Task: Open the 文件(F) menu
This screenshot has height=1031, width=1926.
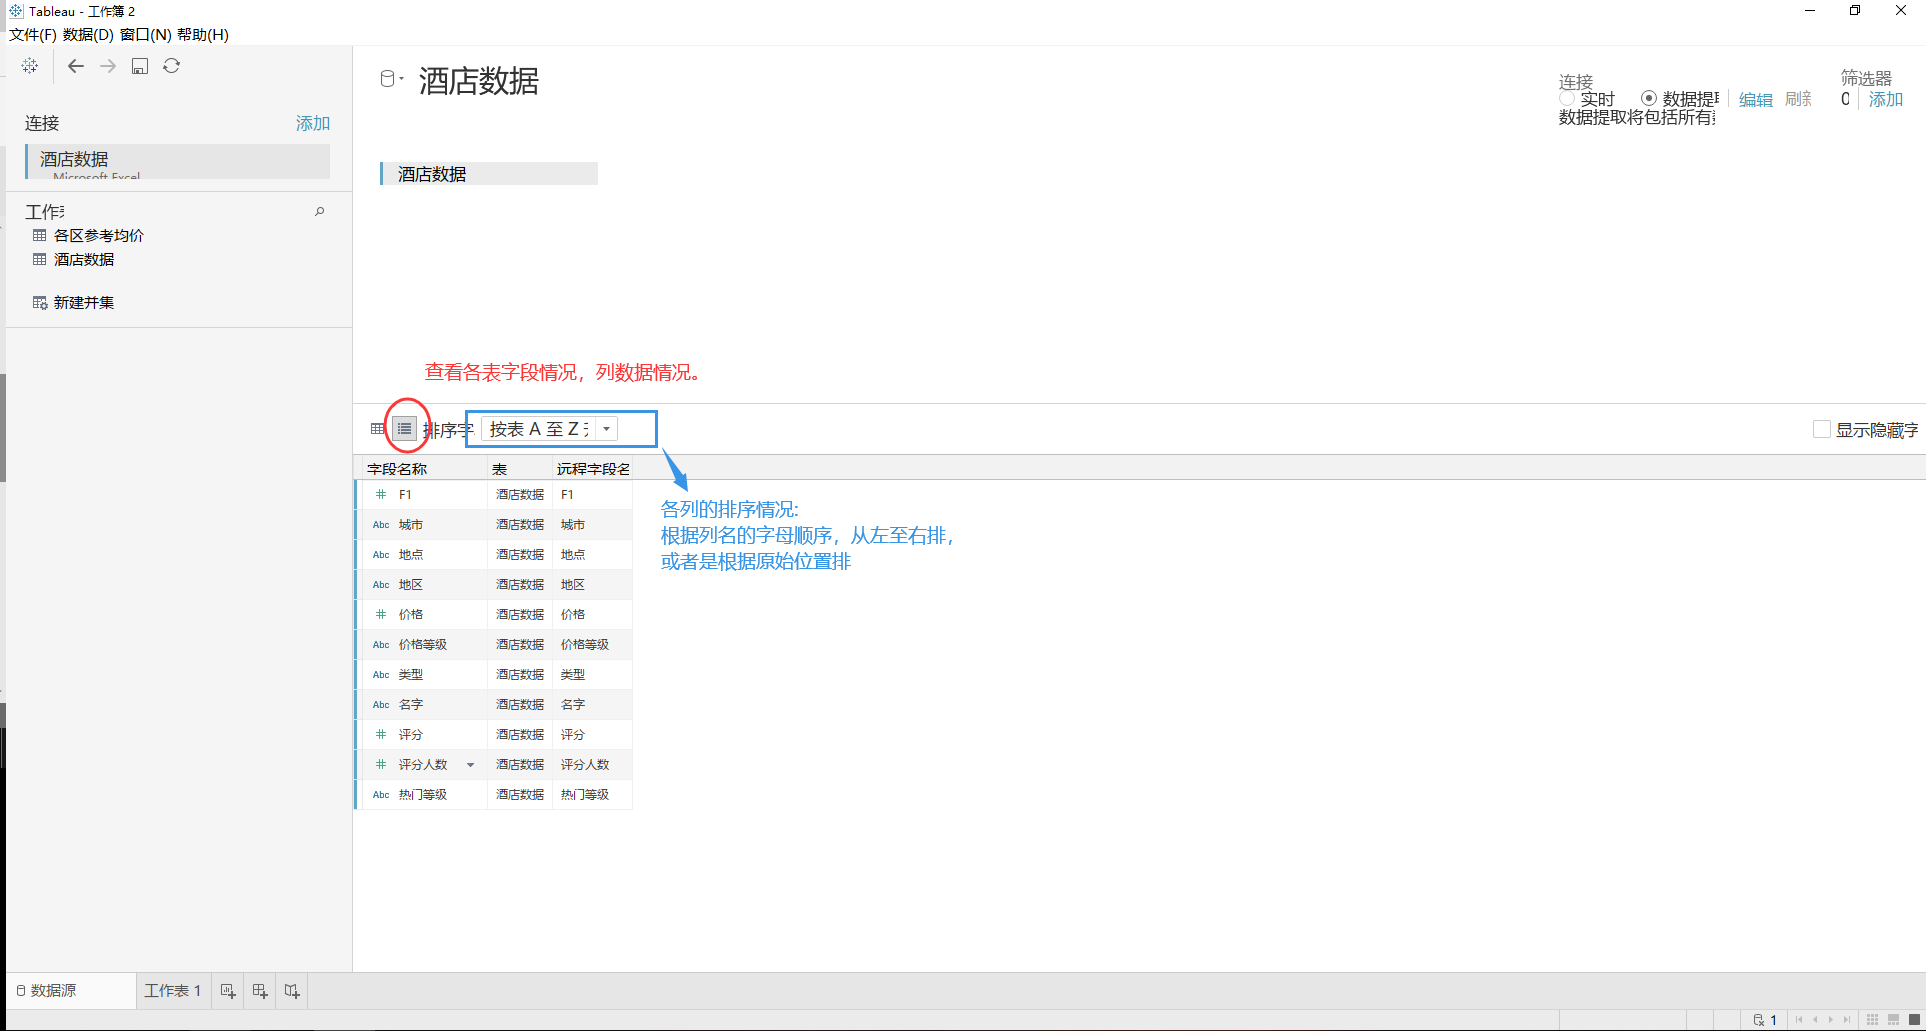Action: (x=33, y=34)
